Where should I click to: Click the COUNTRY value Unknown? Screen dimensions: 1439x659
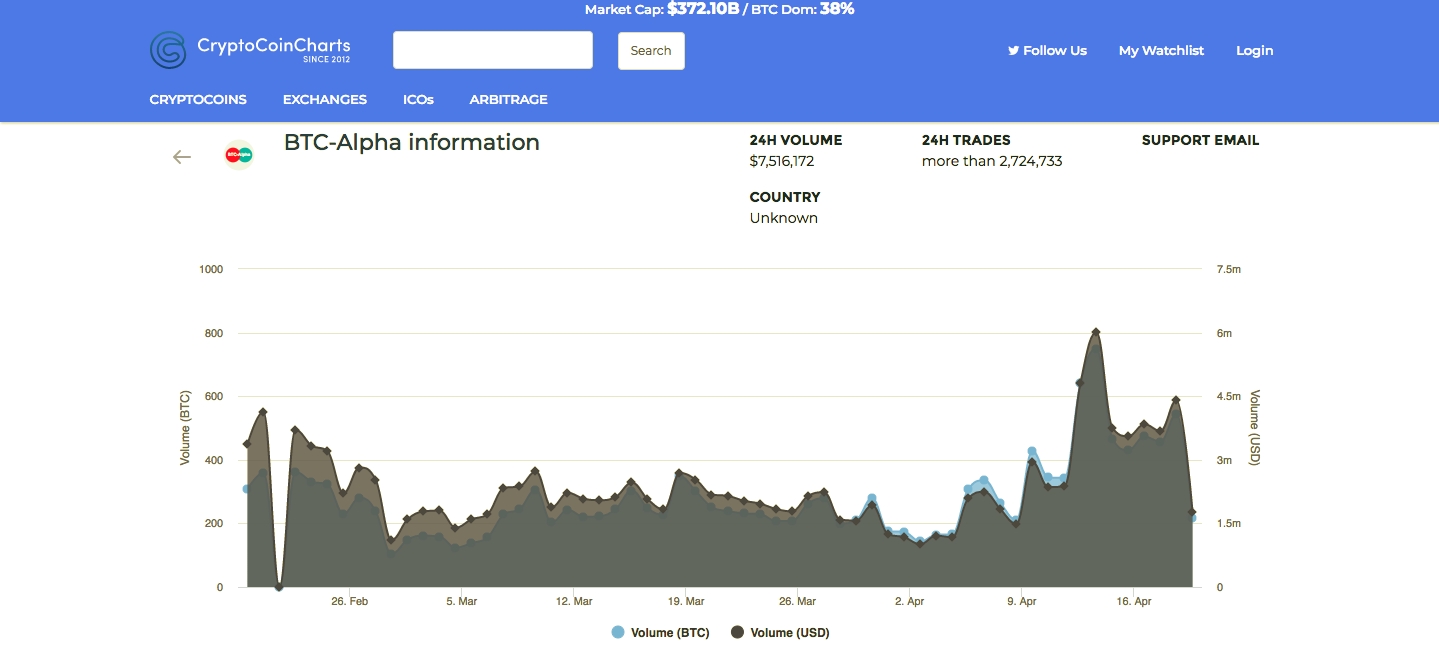tap(784, 218)
